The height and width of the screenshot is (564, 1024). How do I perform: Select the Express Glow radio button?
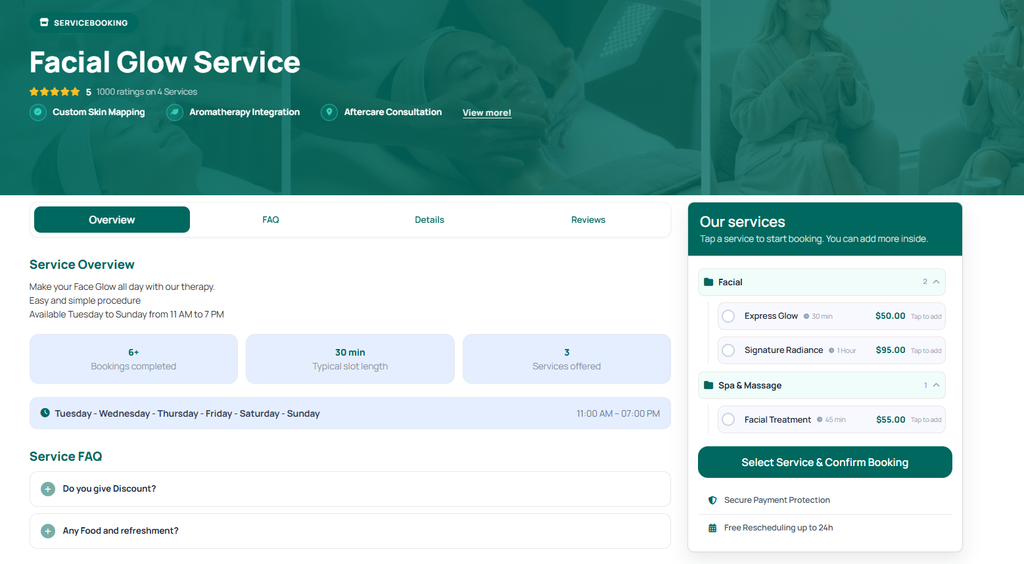728,316
